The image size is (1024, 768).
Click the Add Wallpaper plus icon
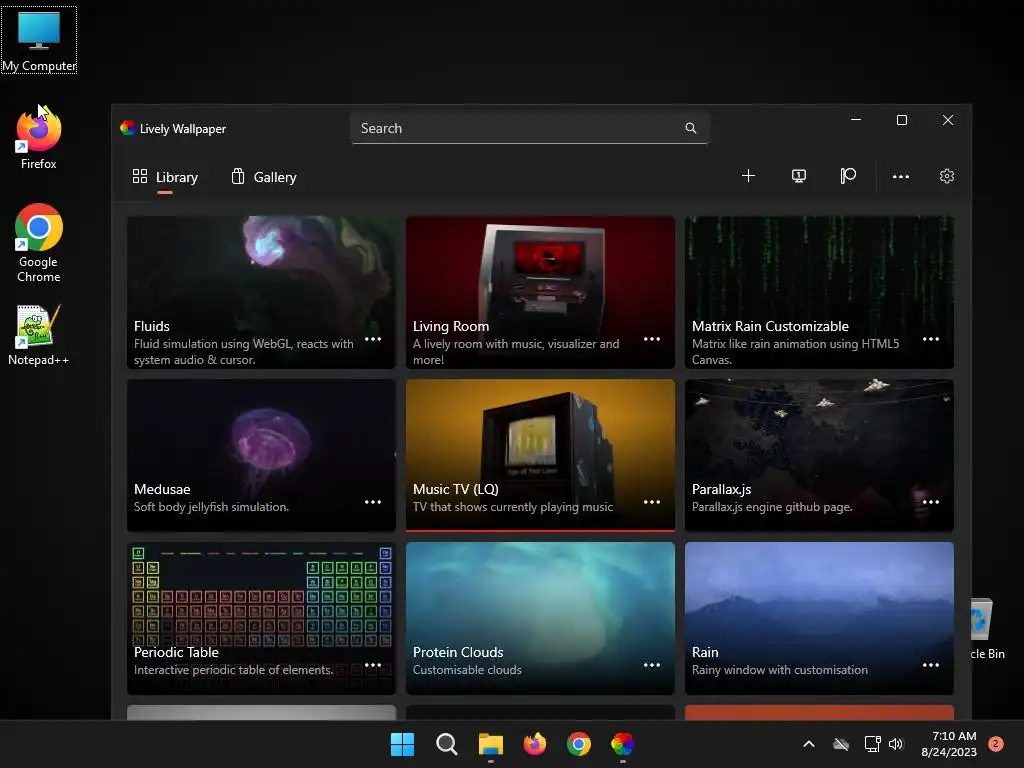pyautogui.click(x=748, y=176)
